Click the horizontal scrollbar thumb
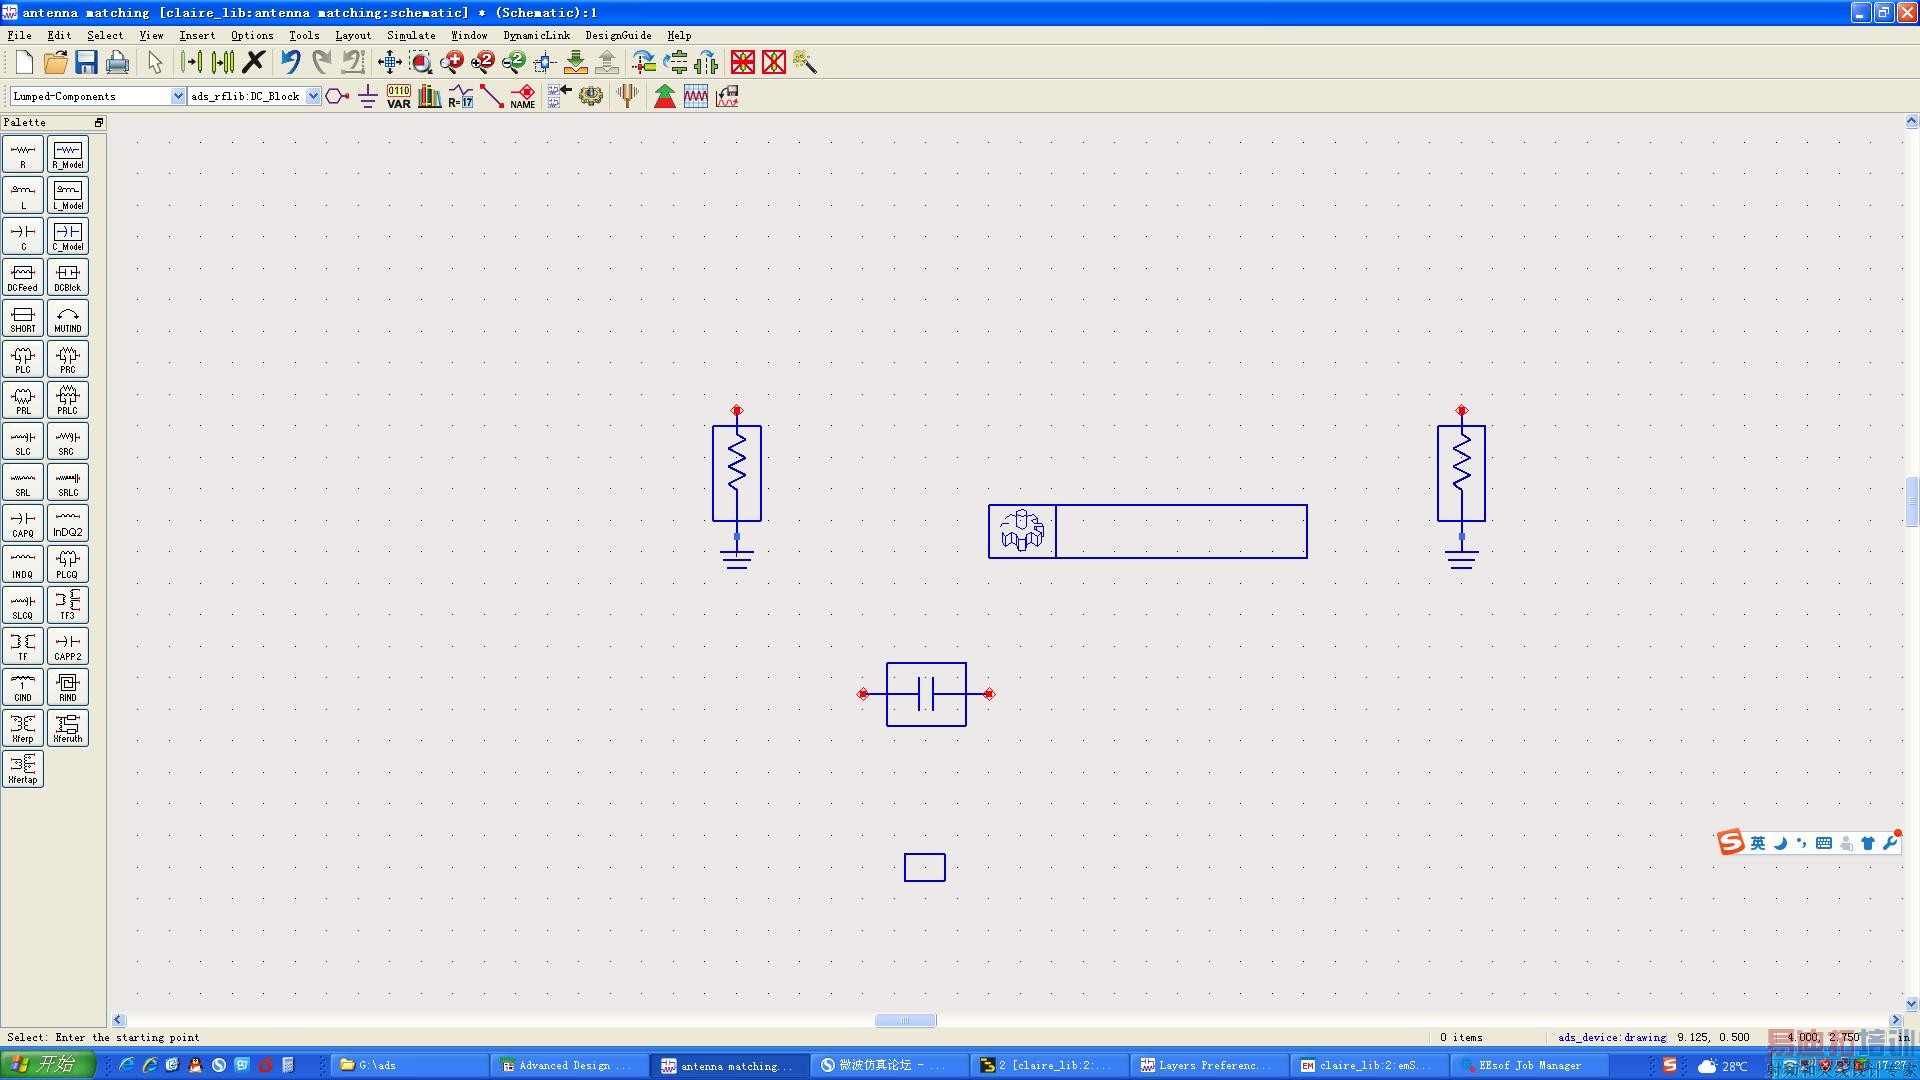The width and height of the screenshot is (1920, 1080). (905, 1020)
